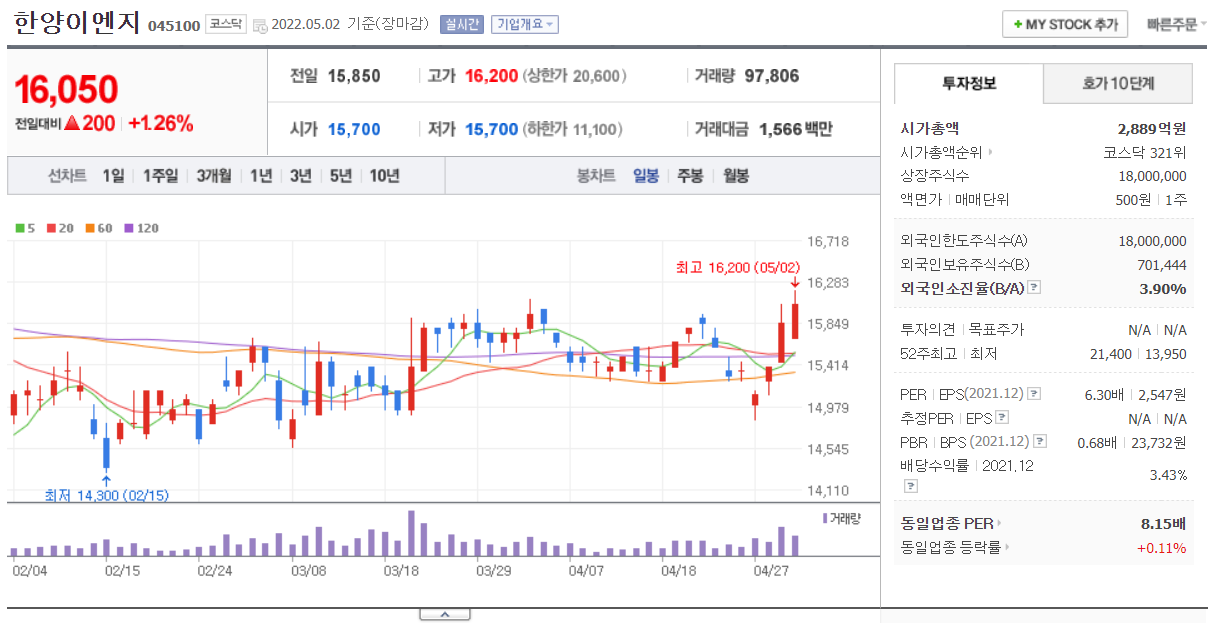
Task: Select the 주봉 weekly candle chart
Action: coord(690,176)
